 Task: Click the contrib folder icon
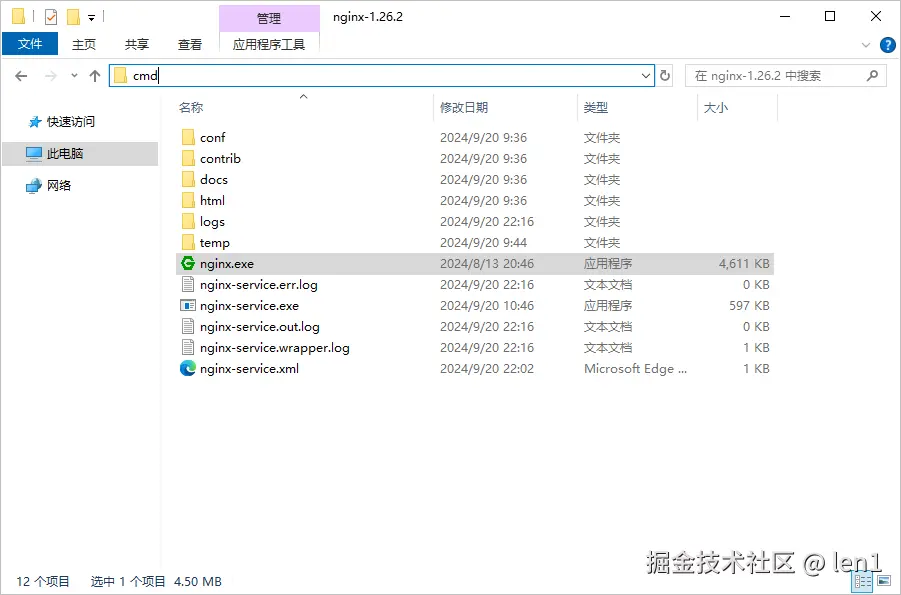[x=188, y=158]
